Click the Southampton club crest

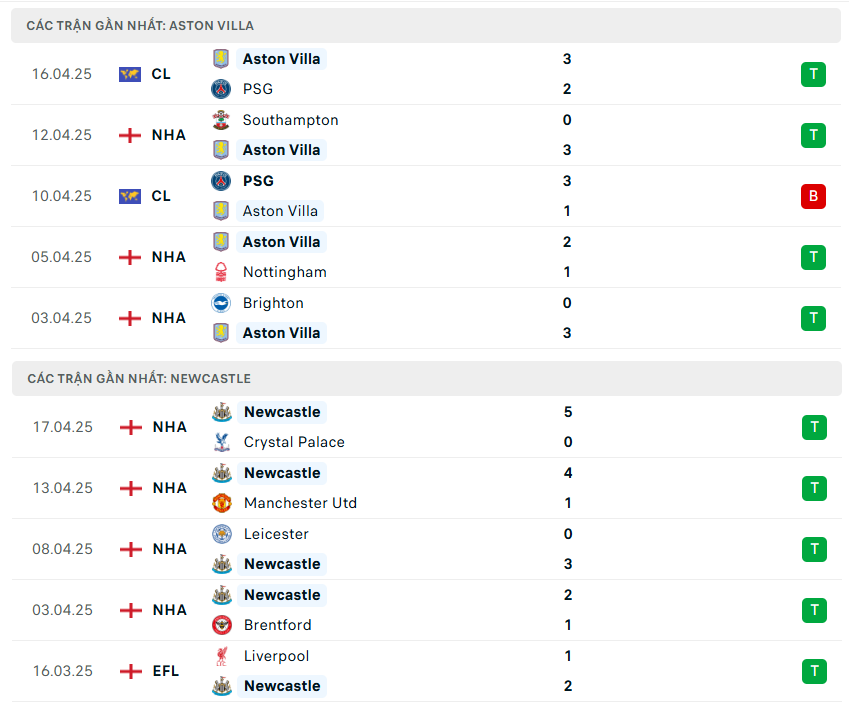pyautogui.click(x=221, y=120)
